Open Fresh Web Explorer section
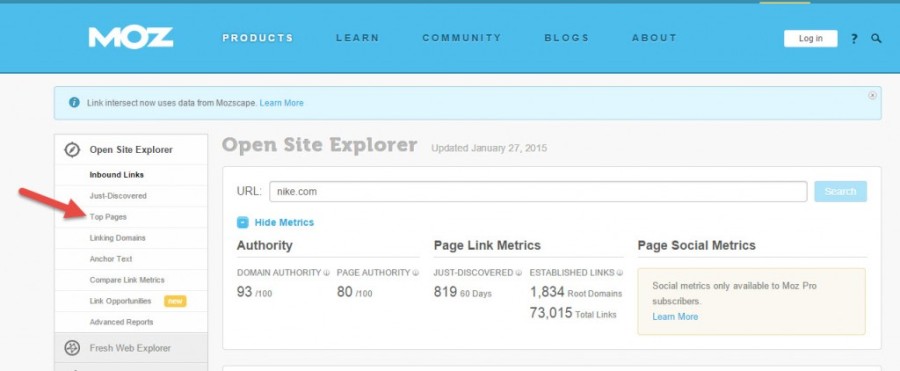900x371 pixels. [x=131, y=348]
